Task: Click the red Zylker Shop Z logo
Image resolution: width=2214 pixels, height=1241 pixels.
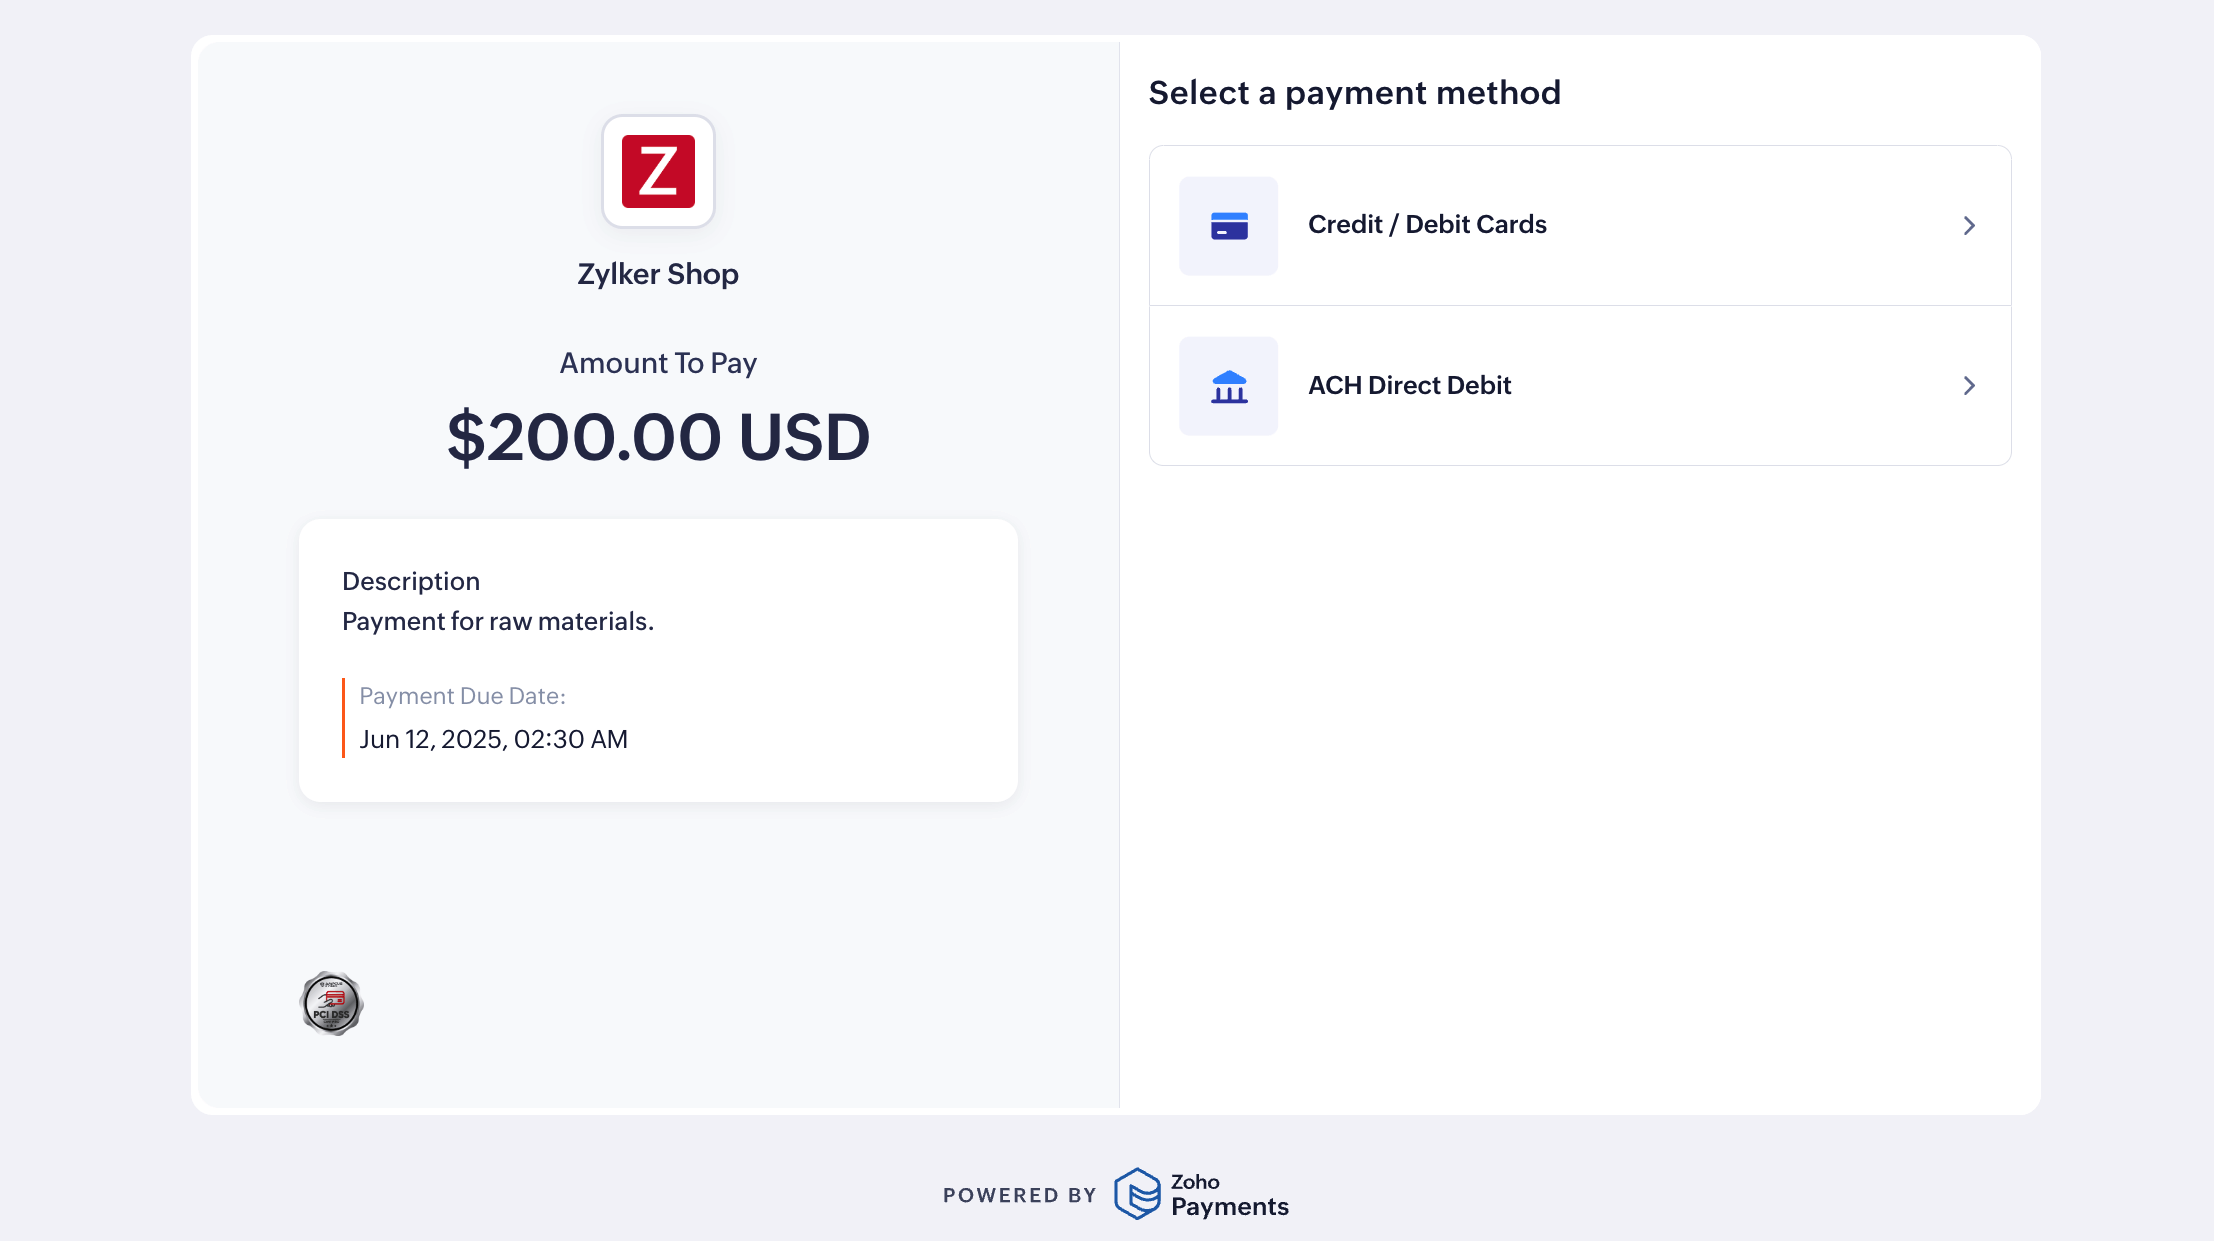Action: coord(658,171)
